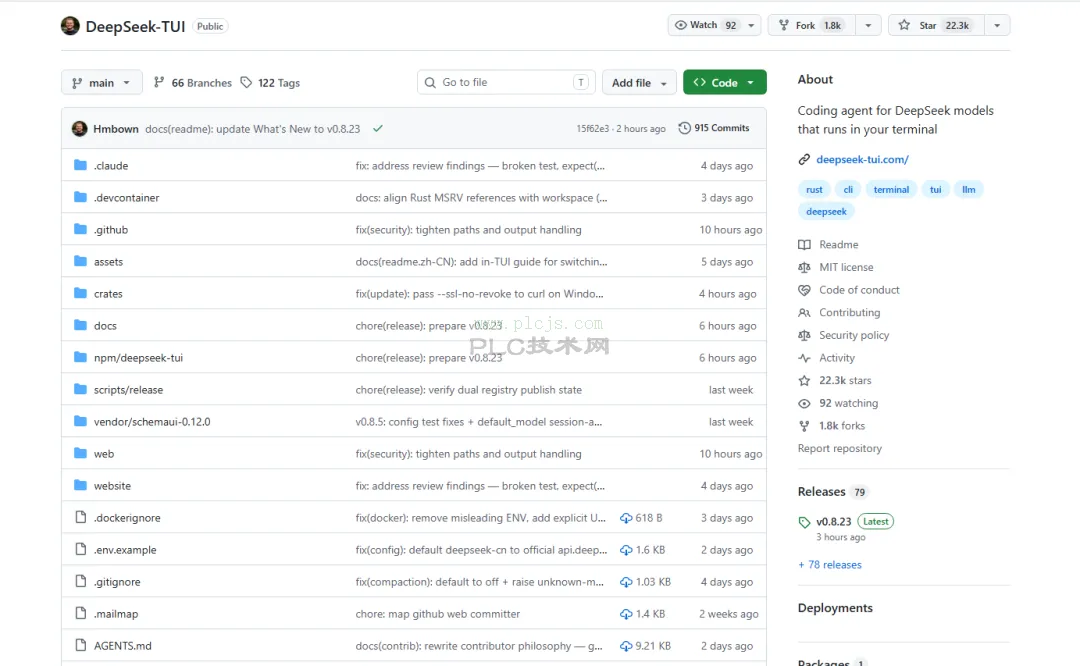The height and width of the screenshot is (666, 1080).
Task: Click the green commit status checkmark
Action: coord(377,128)
